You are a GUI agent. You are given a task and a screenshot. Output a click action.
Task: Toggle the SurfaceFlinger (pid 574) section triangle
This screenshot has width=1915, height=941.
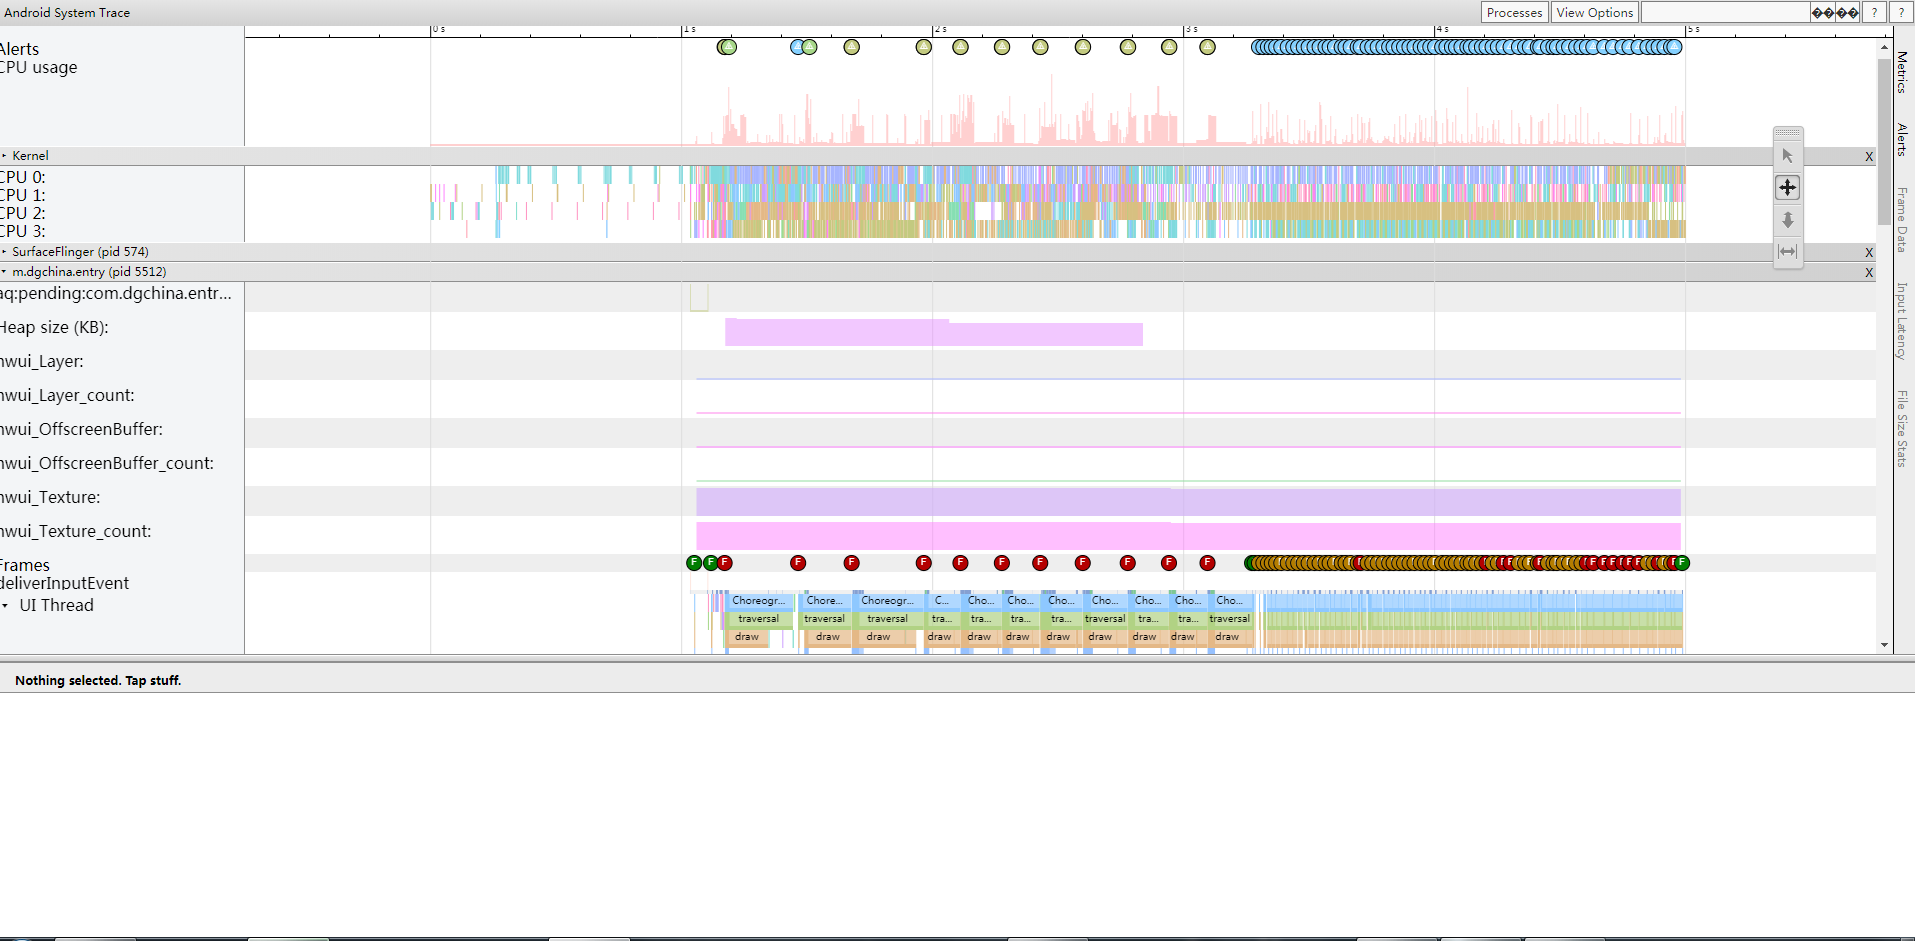tap(4, 252)
